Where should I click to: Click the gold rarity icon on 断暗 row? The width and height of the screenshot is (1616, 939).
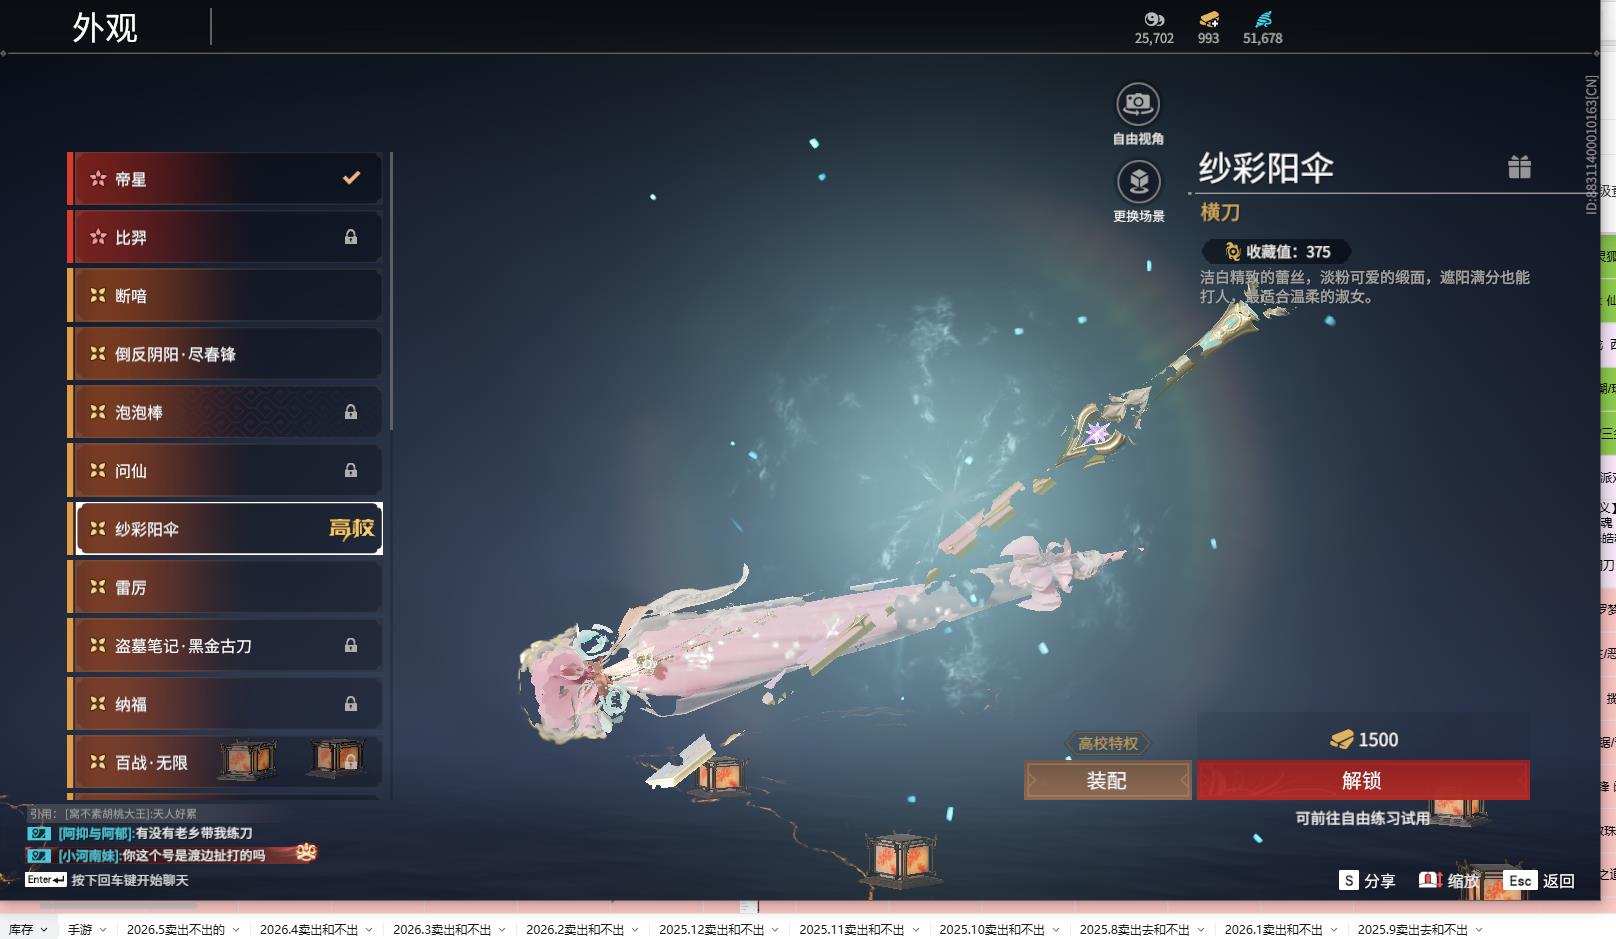pos(98,295)
